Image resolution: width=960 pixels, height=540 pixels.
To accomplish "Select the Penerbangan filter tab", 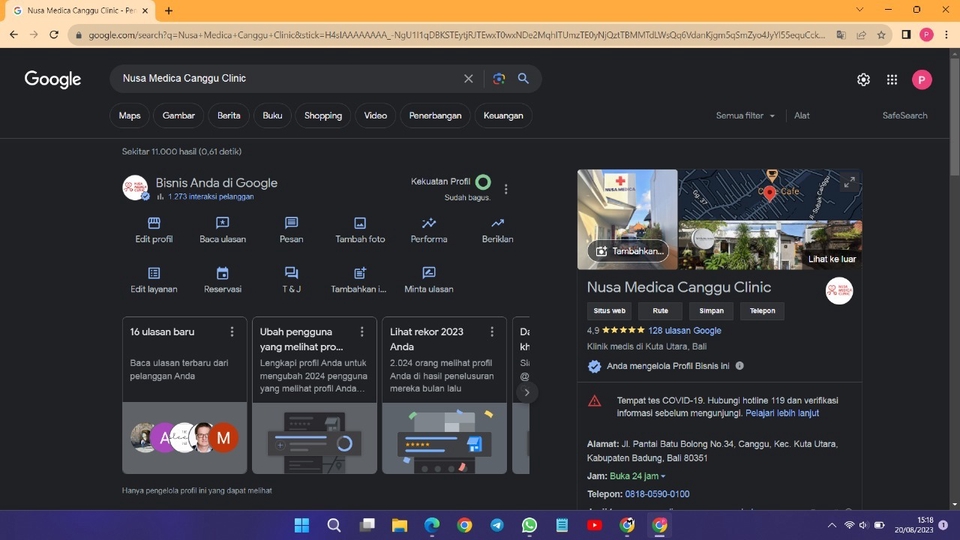I will tap(435, 116).
